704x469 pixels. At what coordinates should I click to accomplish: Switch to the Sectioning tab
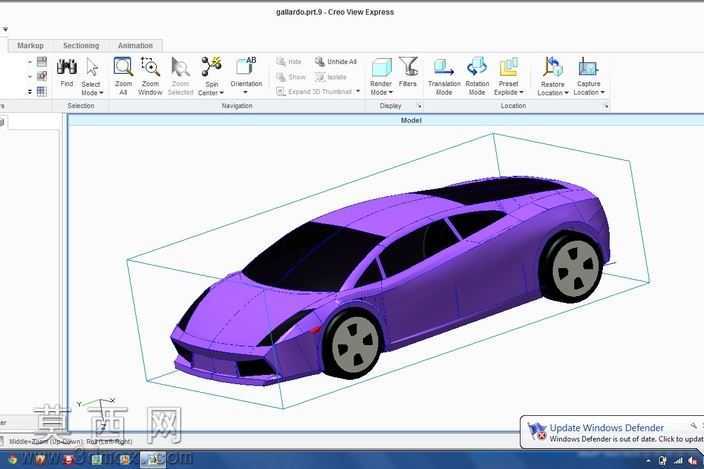tap(81, 45)
